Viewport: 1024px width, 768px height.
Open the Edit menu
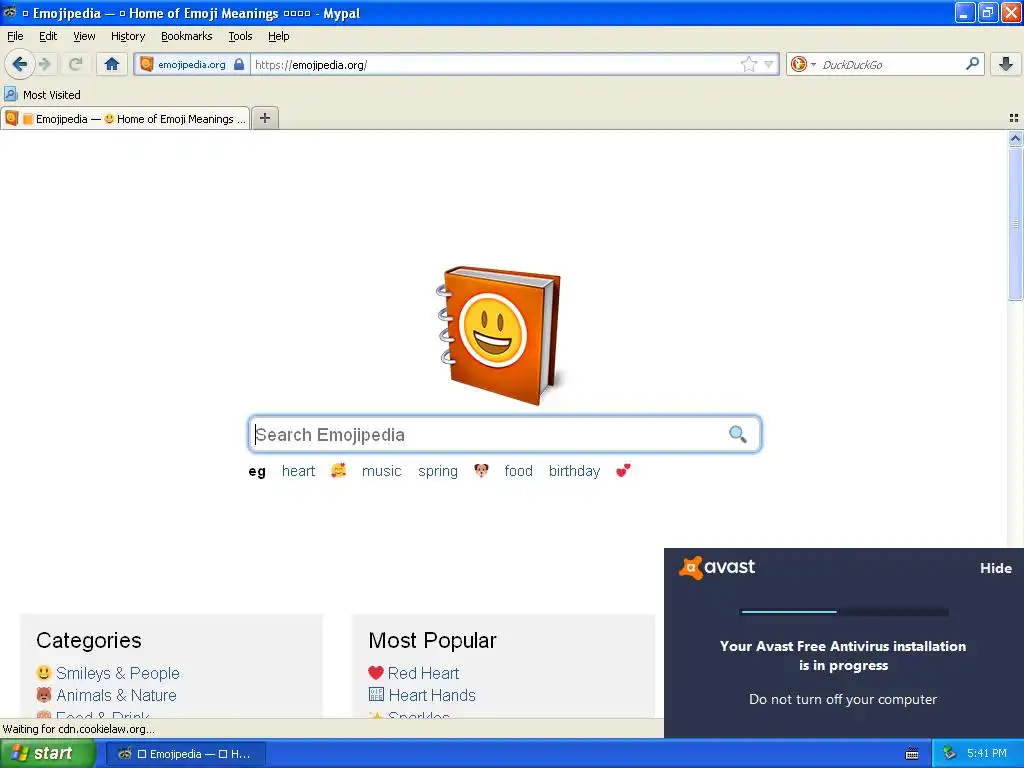coord(48,36)
